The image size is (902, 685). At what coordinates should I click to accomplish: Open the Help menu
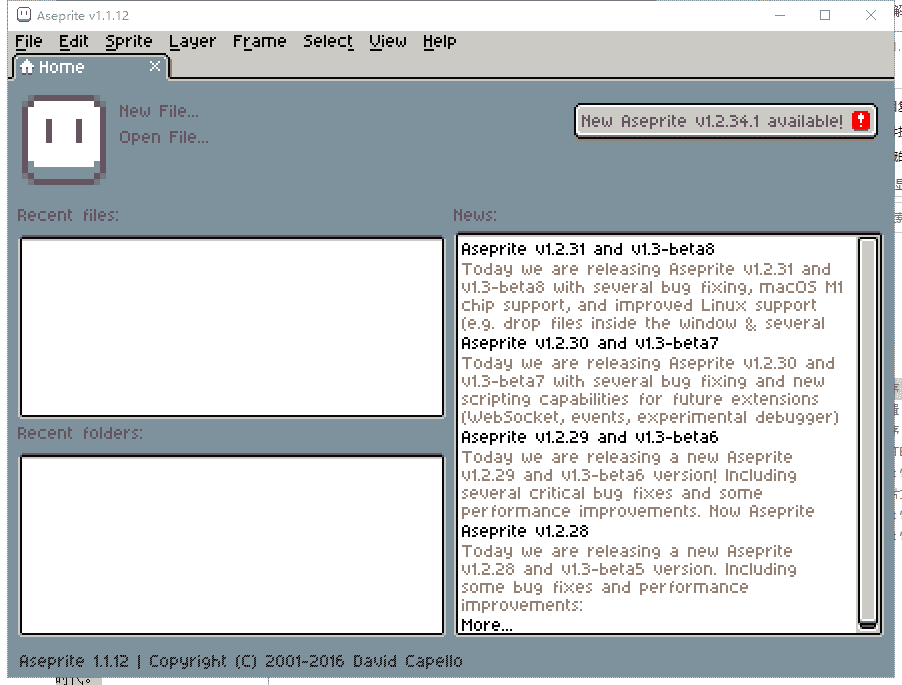(439, 41)
